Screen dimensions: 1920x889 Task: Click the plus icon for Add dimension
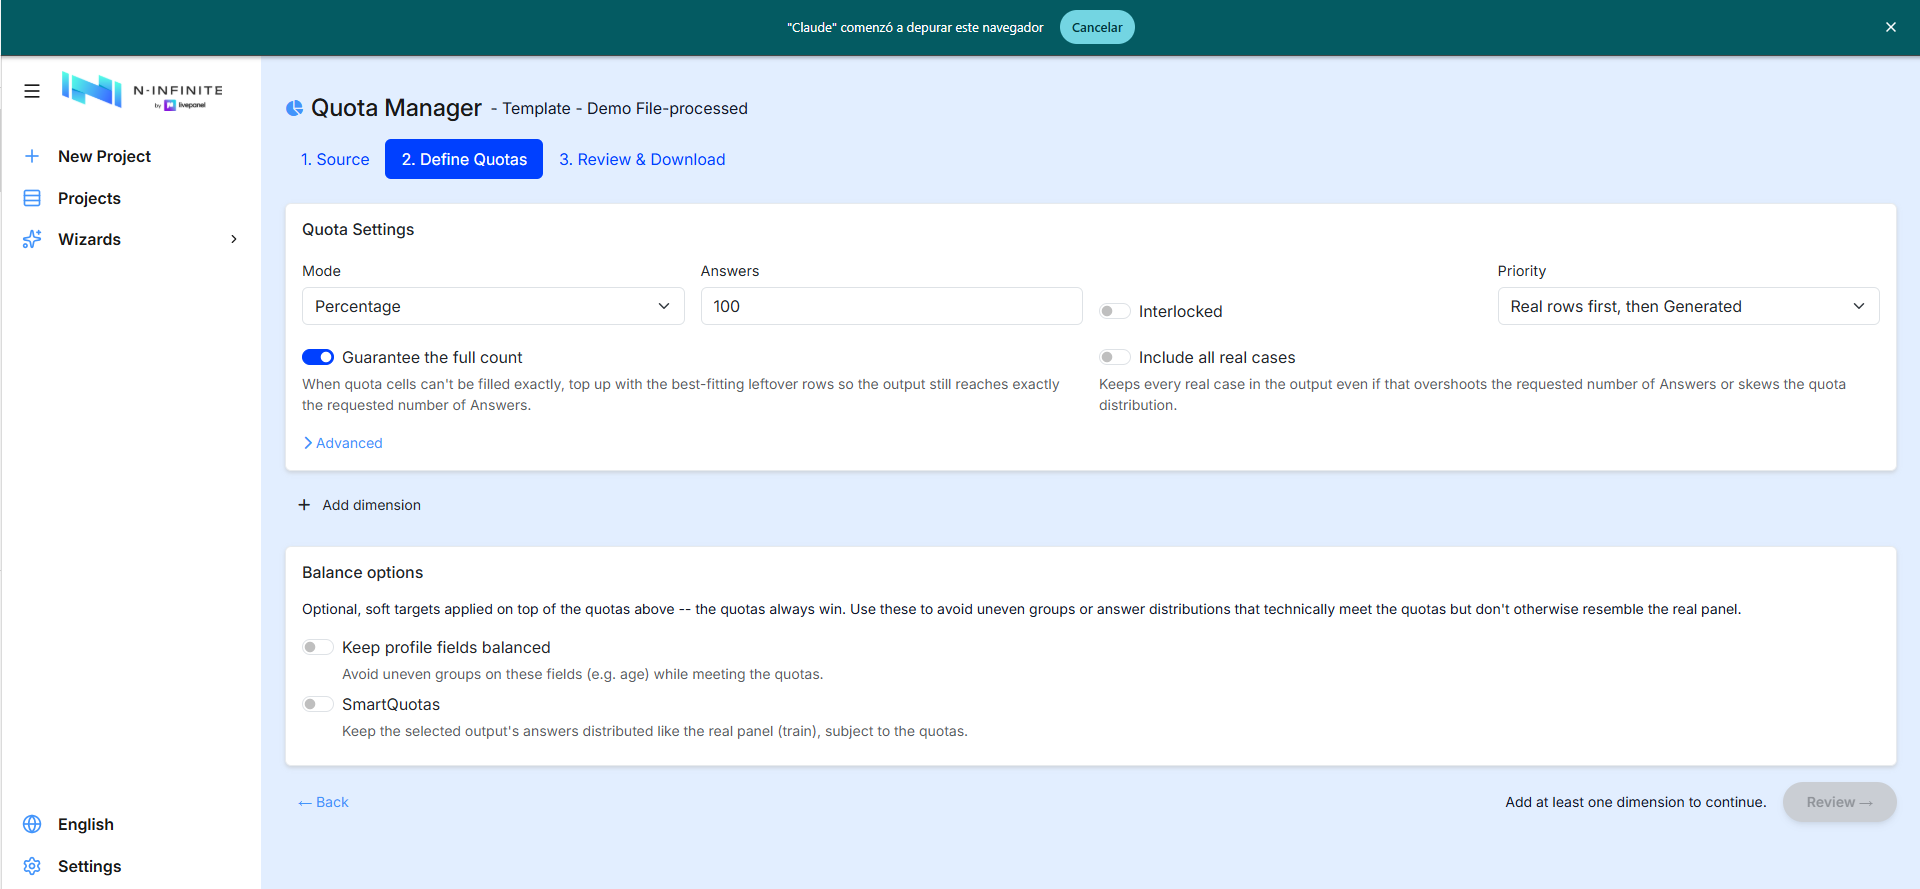[x=304, y=505]
